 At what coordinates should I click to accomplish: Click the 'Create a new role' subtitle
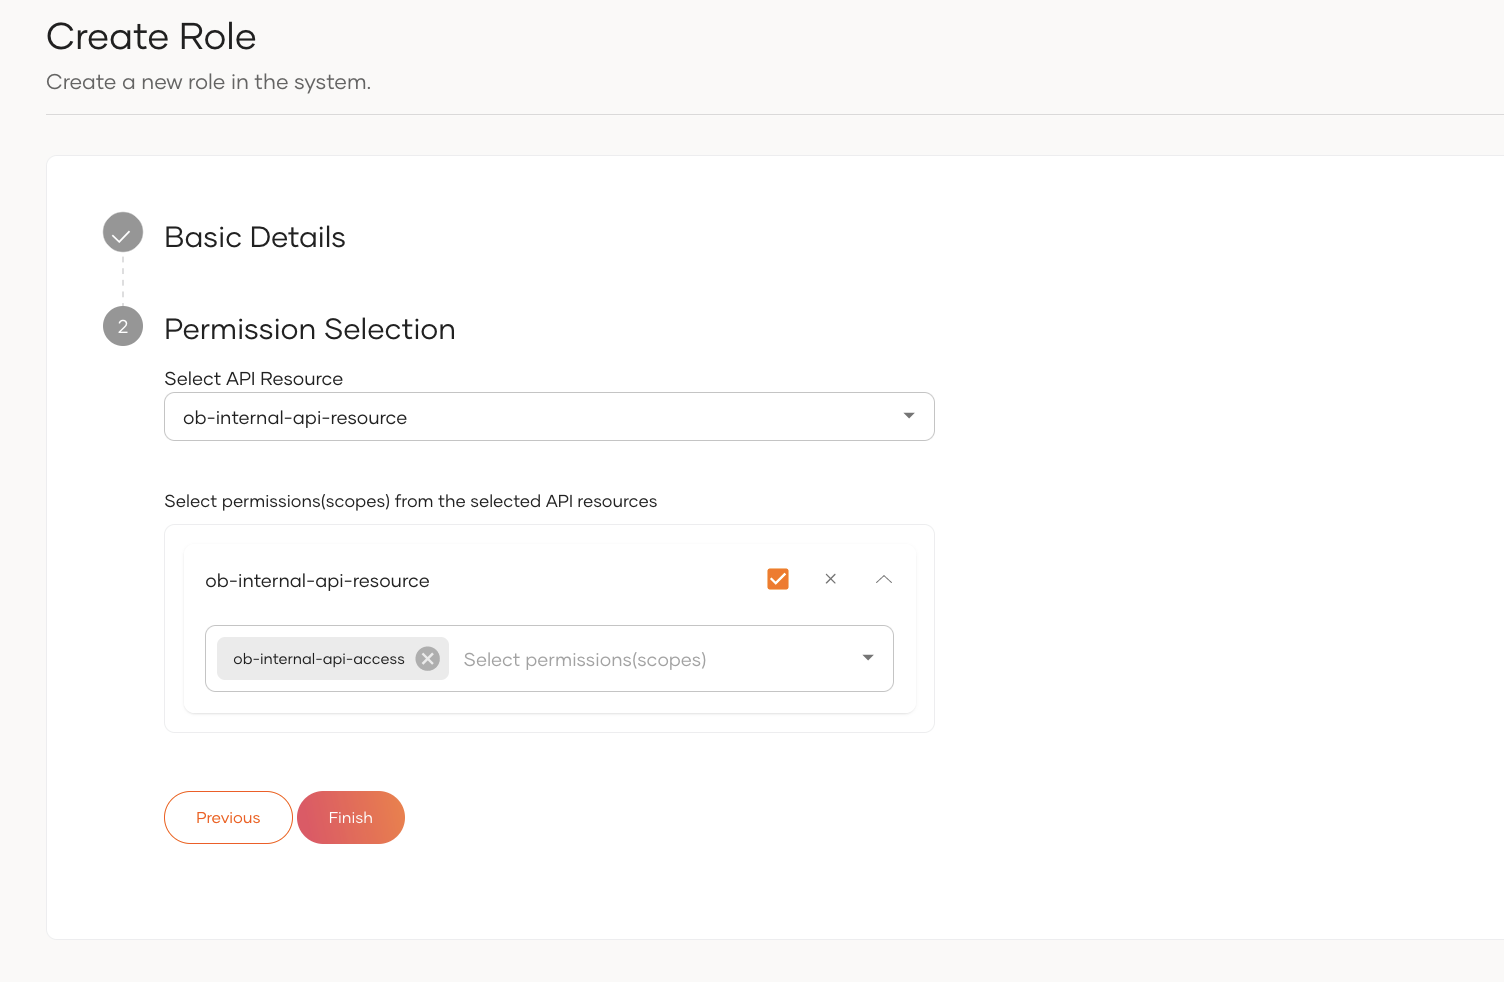208,82
